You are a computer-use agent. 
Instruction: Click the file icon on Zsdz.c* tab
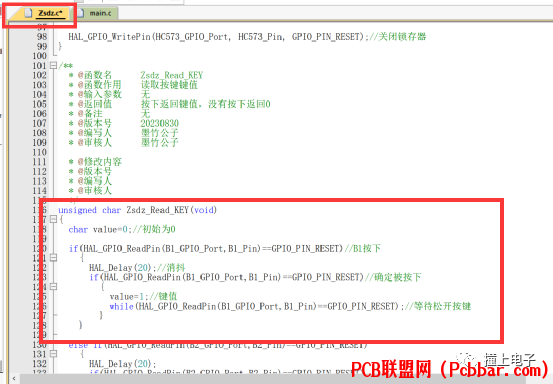pos(29,13)
